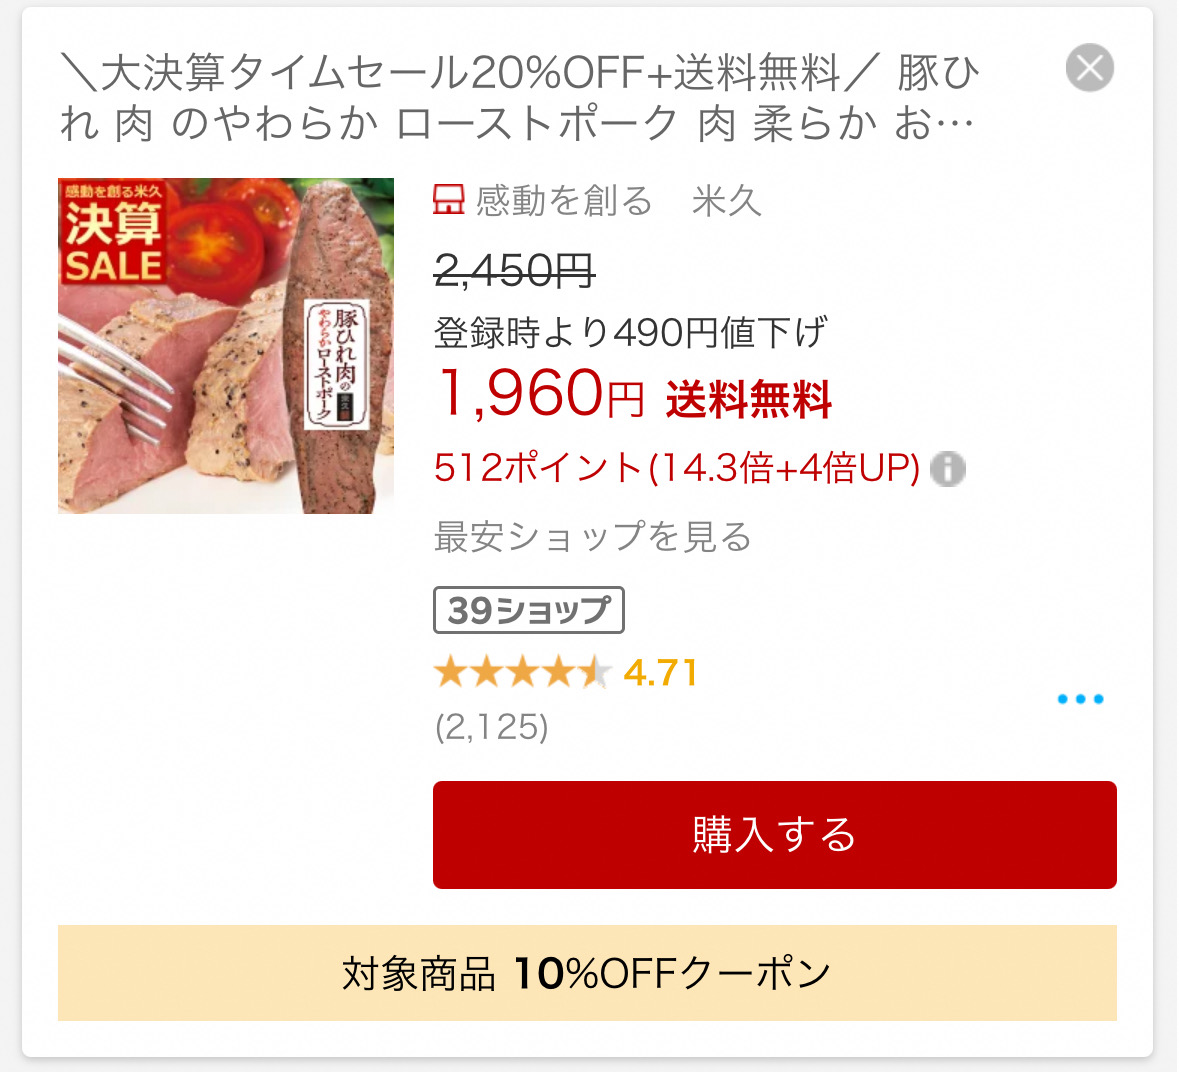Open the product title link
The height and width of the screenshot is (1072, 1179).
519,98
